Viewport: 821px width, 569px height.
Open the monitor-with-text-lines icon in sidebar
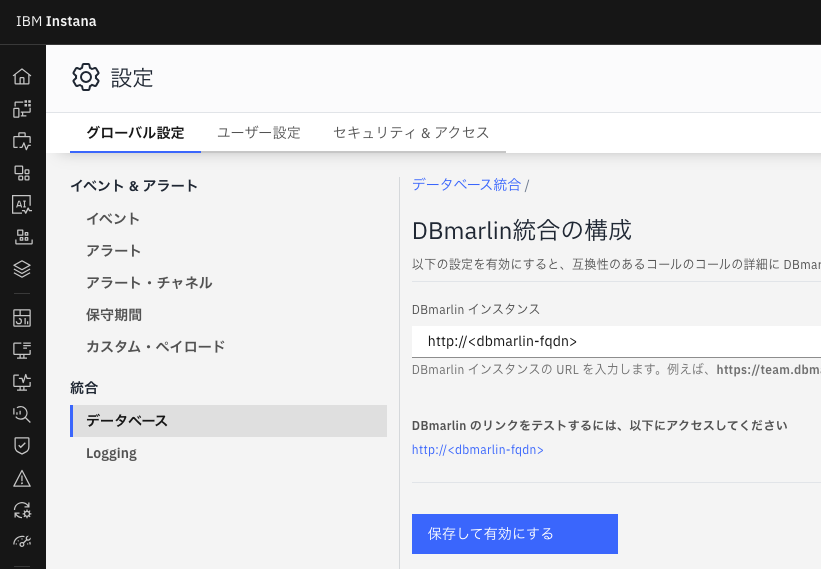22,350
